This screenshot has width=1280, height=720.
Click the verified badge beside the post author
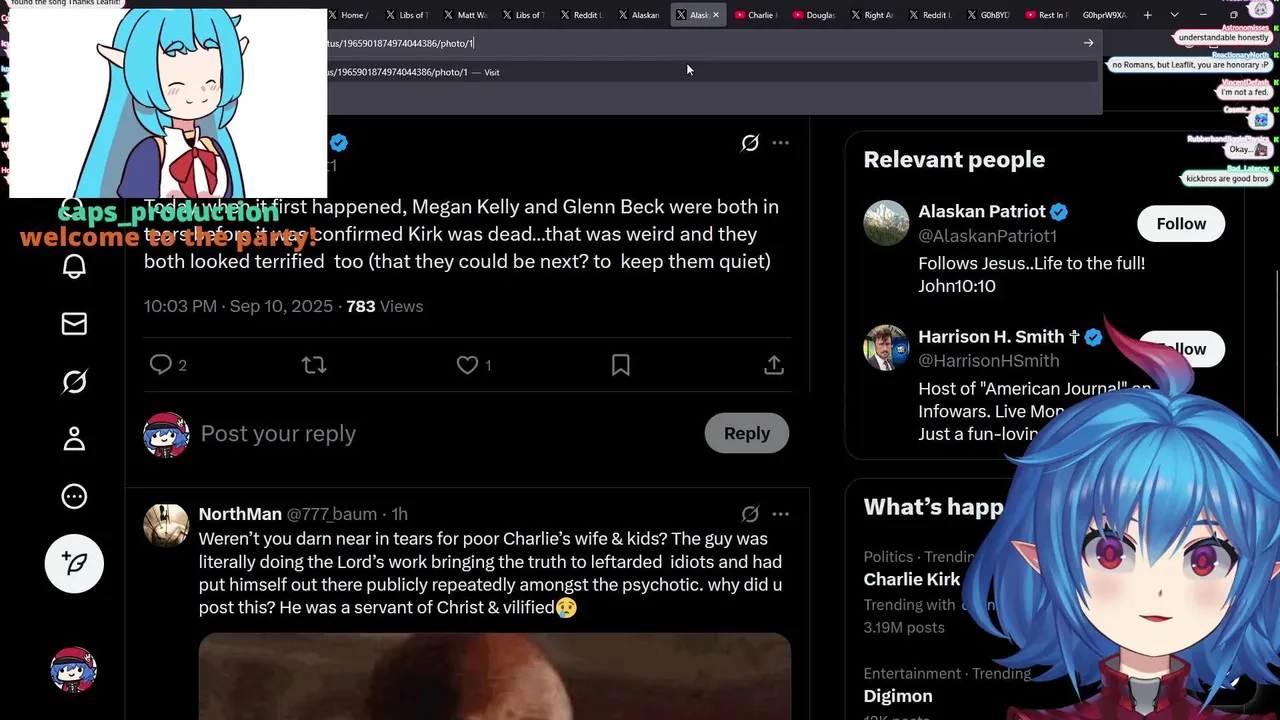click(x=338, y=142)
